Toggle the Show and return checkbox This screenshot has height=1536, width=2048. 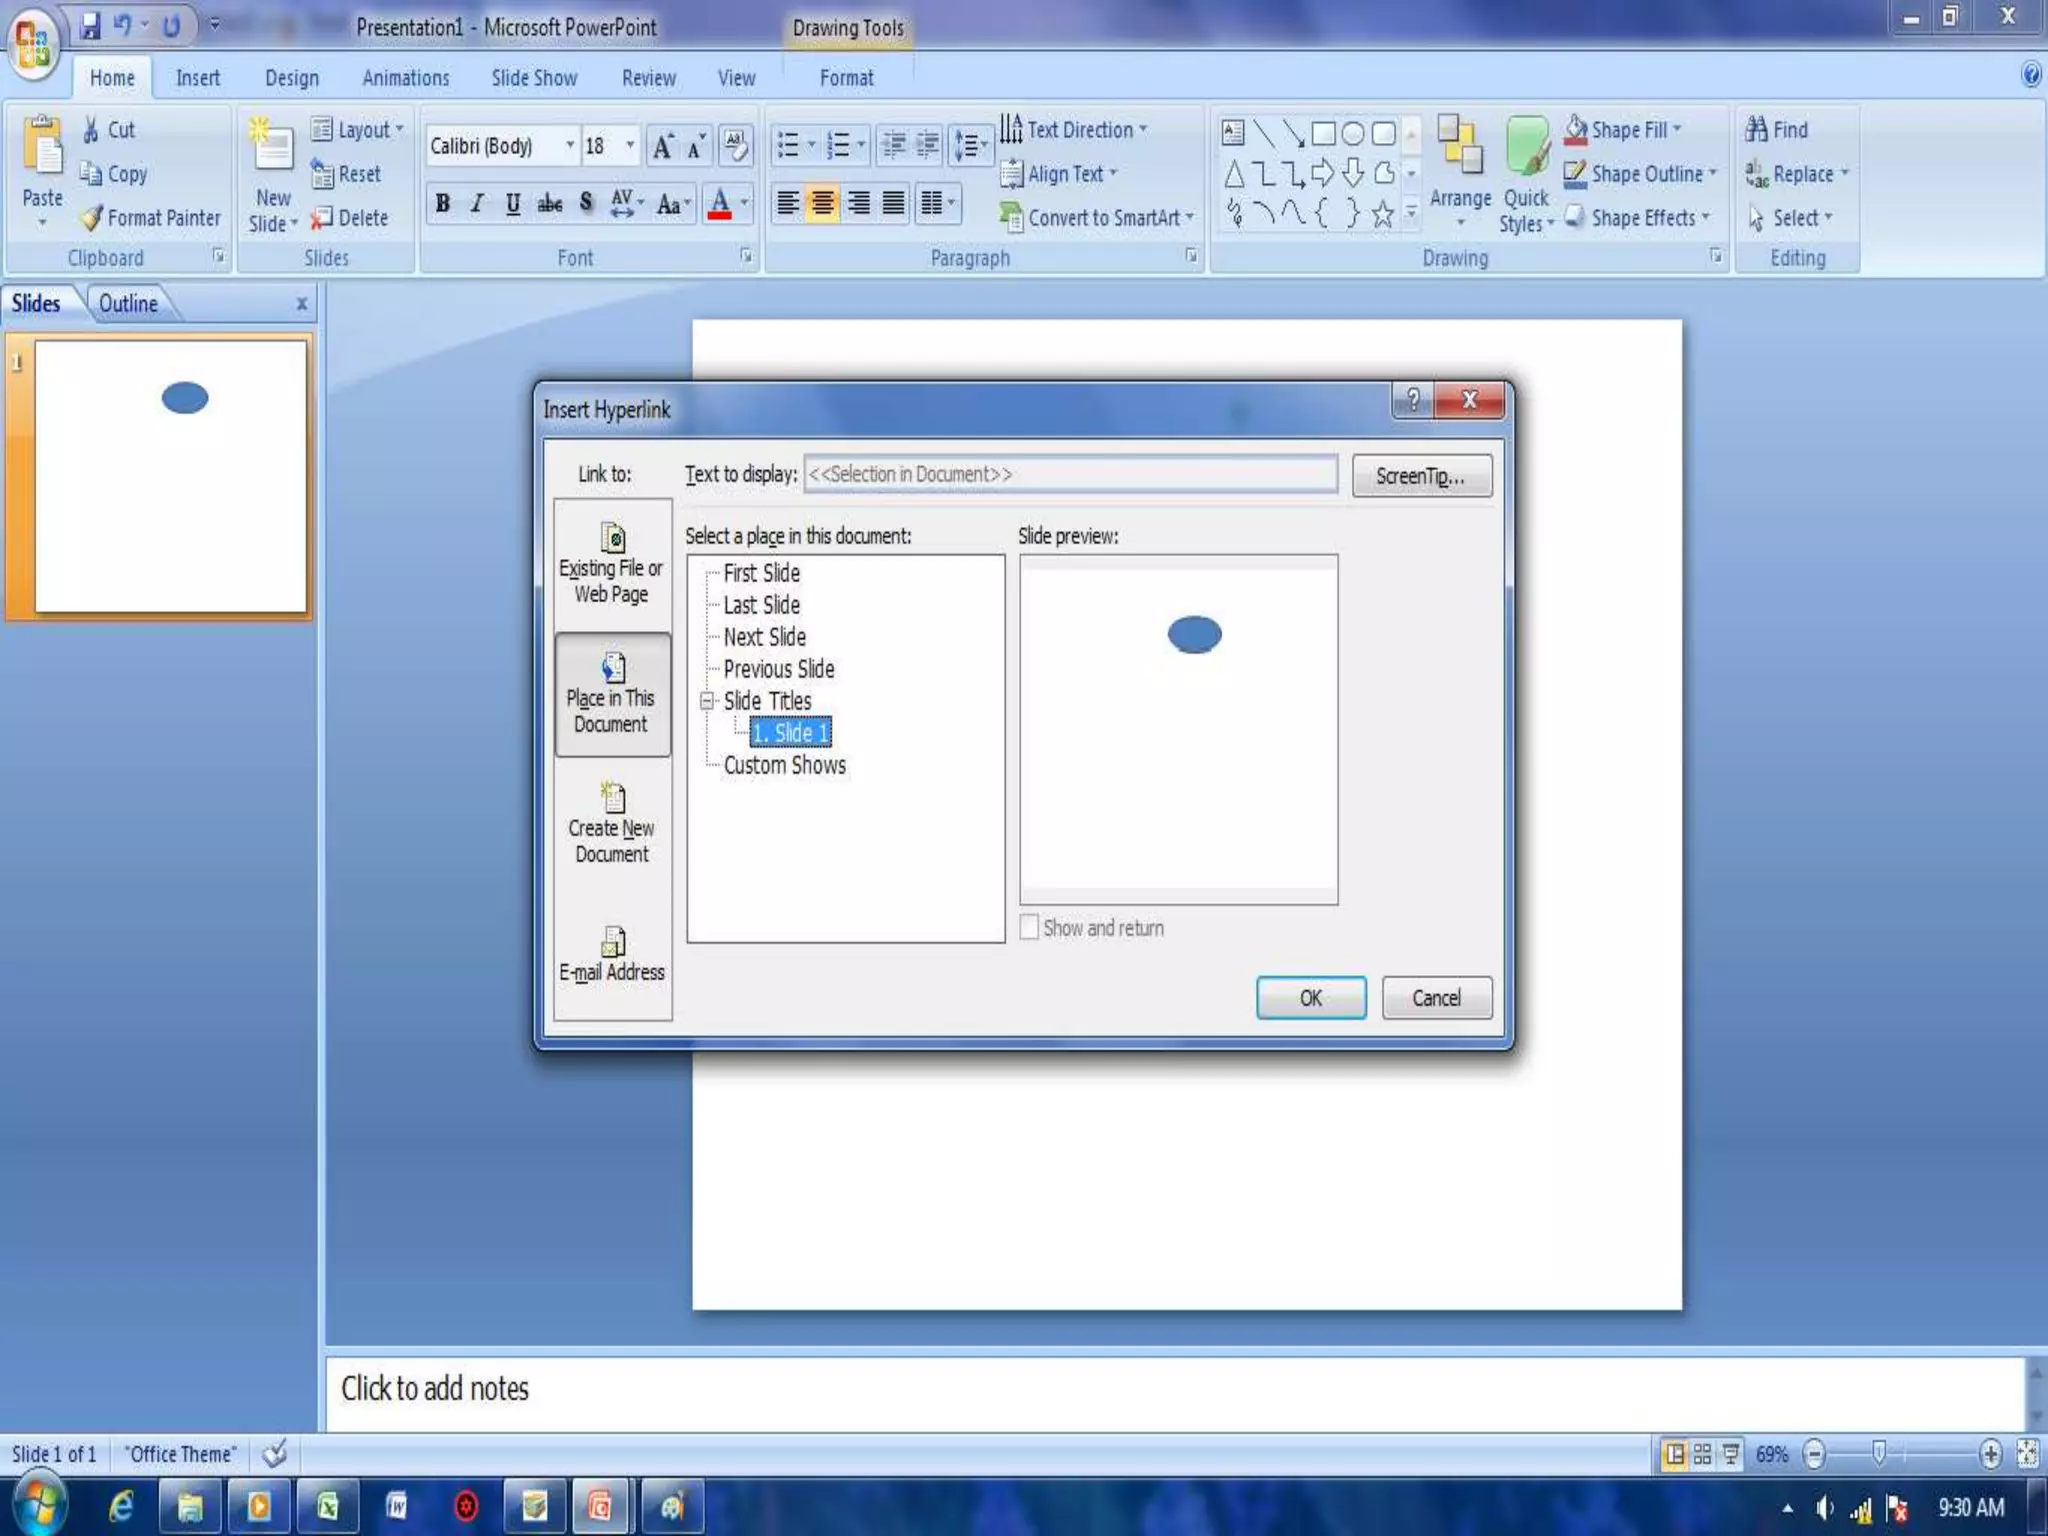(1029, 927)
